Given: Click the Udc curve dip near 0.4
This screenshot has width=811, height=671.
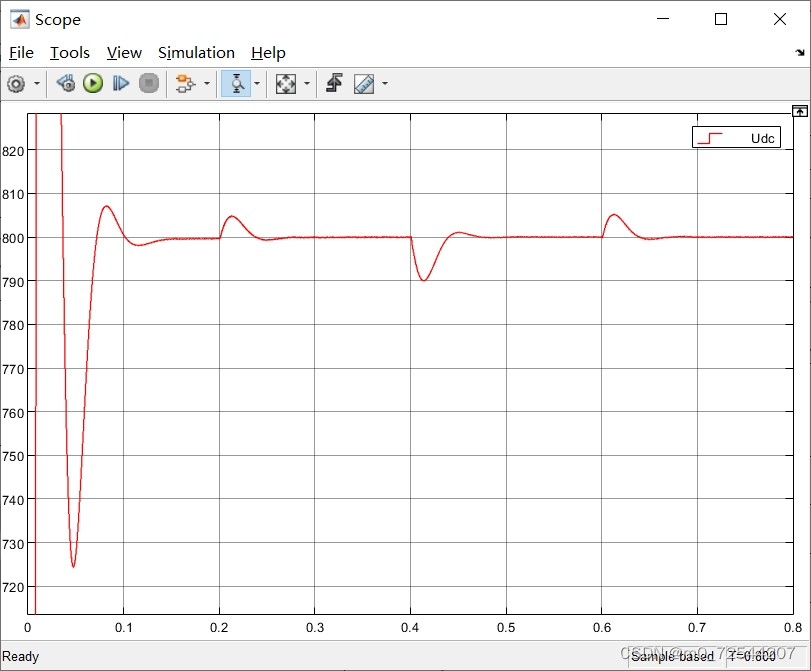Looking at the screenshot, I should click(424, 280).
